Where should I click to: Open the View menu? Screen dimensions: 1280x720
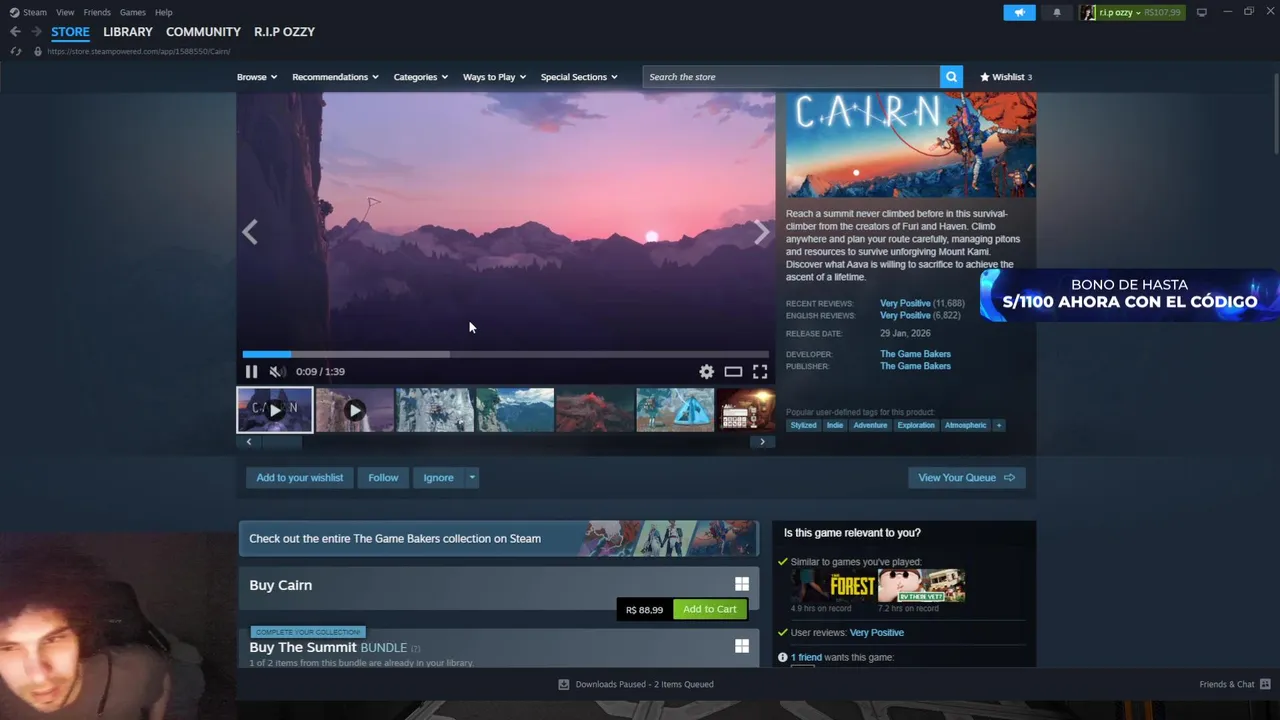coord(65,12)
